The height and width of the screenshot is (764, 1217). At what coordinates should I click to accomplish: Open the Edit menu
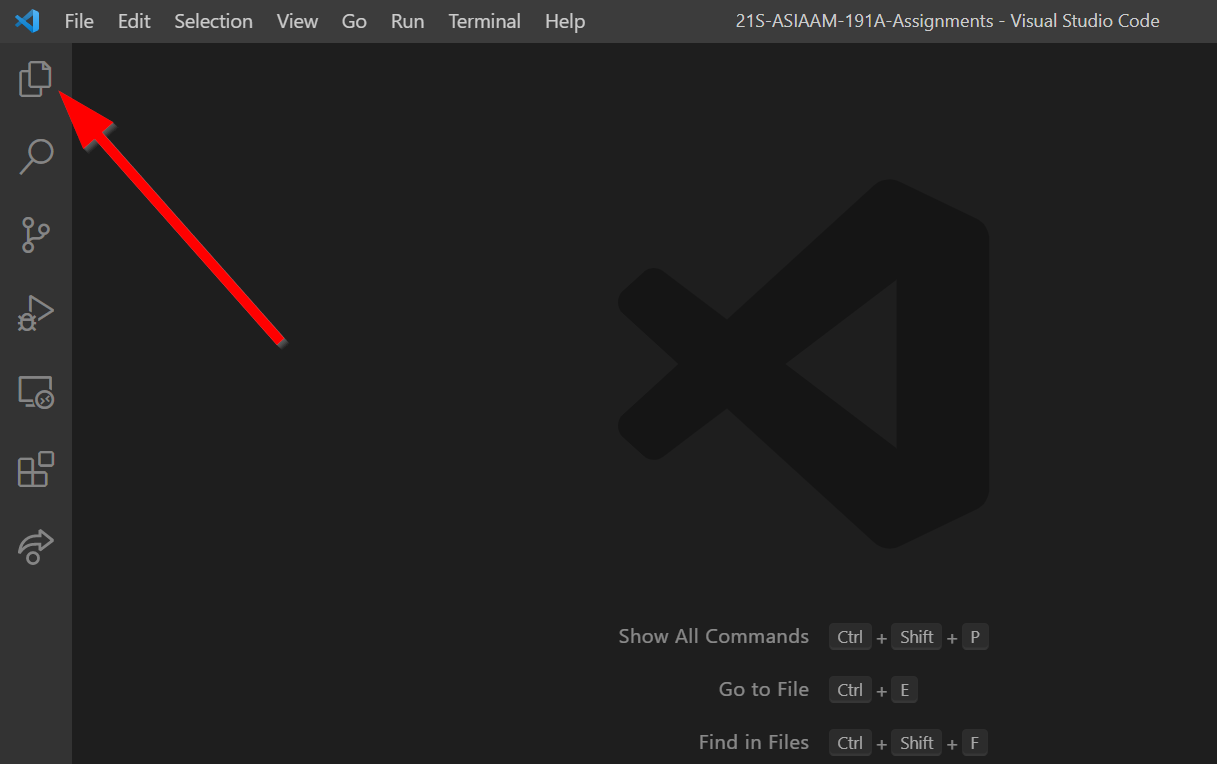134,21
